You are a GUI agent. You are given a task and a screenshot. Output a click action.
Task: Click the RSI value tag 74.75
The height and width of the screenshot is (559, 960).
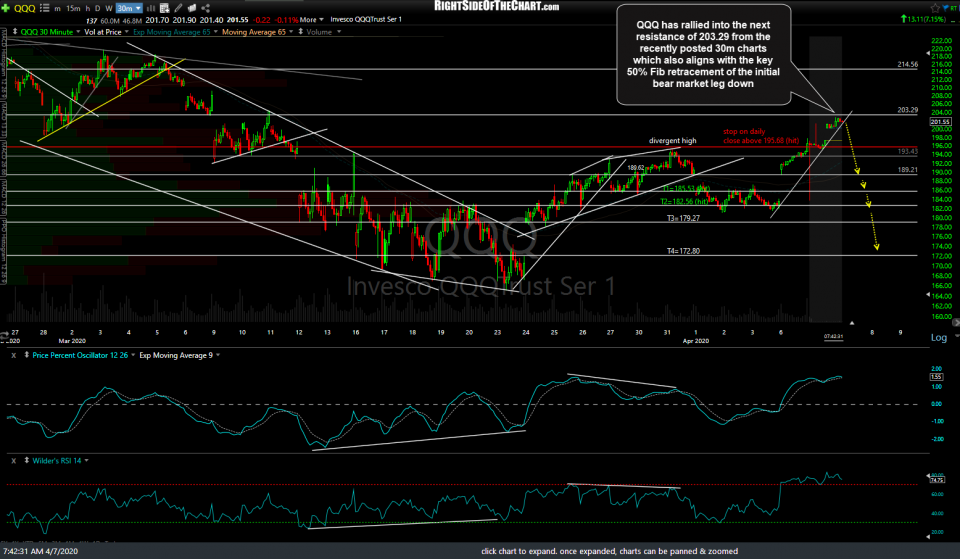pos(937,479)
